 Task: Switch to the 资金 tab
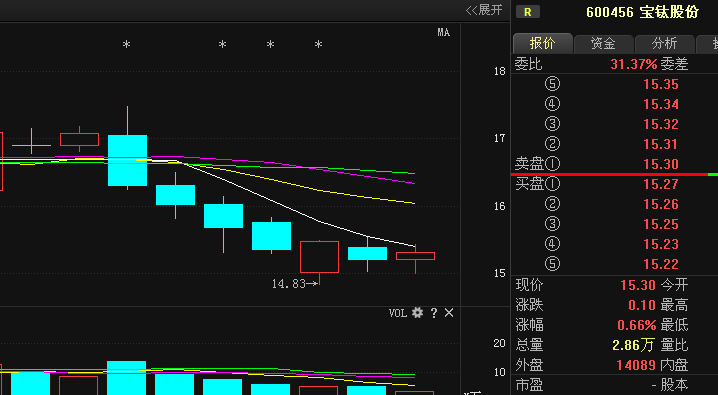coord(604,43)
